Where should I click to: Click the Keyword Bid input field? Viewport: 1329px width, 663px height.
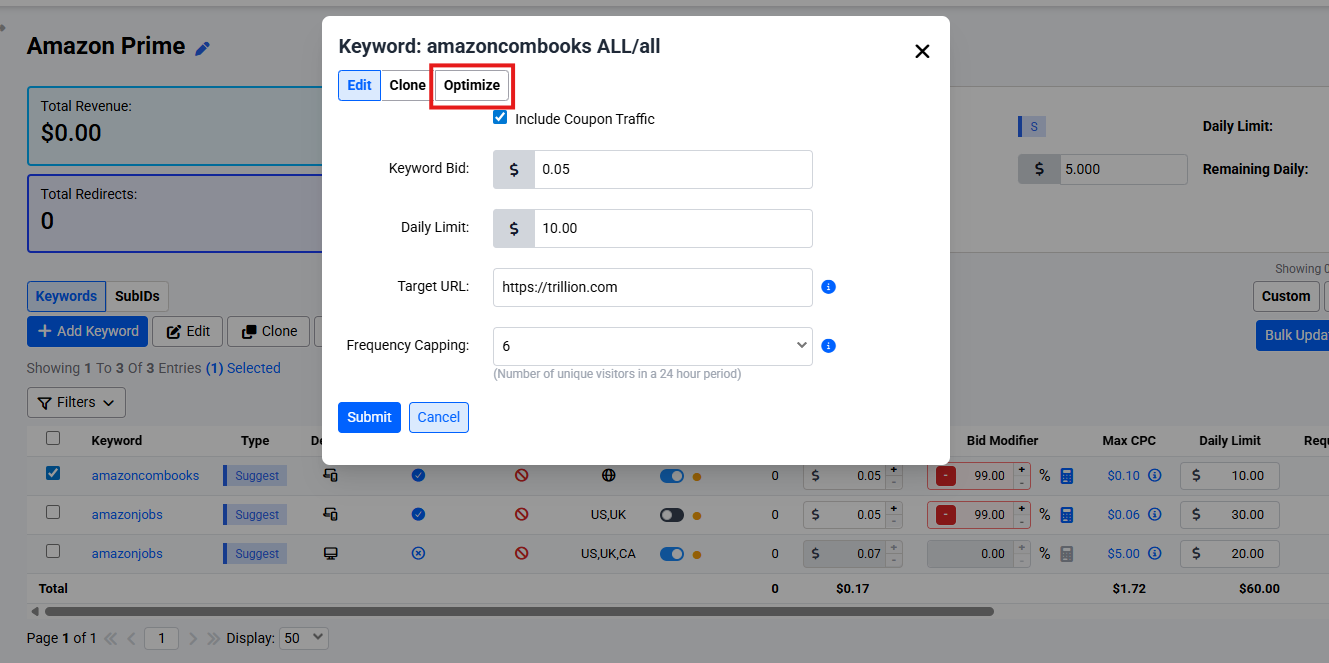point(672,170)
